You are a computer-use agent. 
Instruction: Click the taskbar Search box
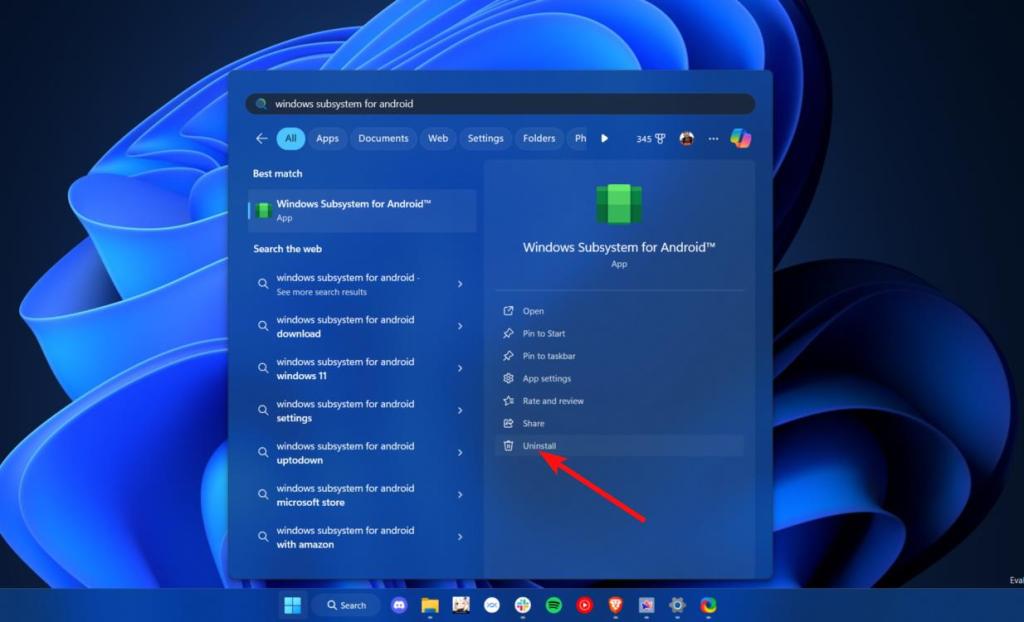pos(346,606)
